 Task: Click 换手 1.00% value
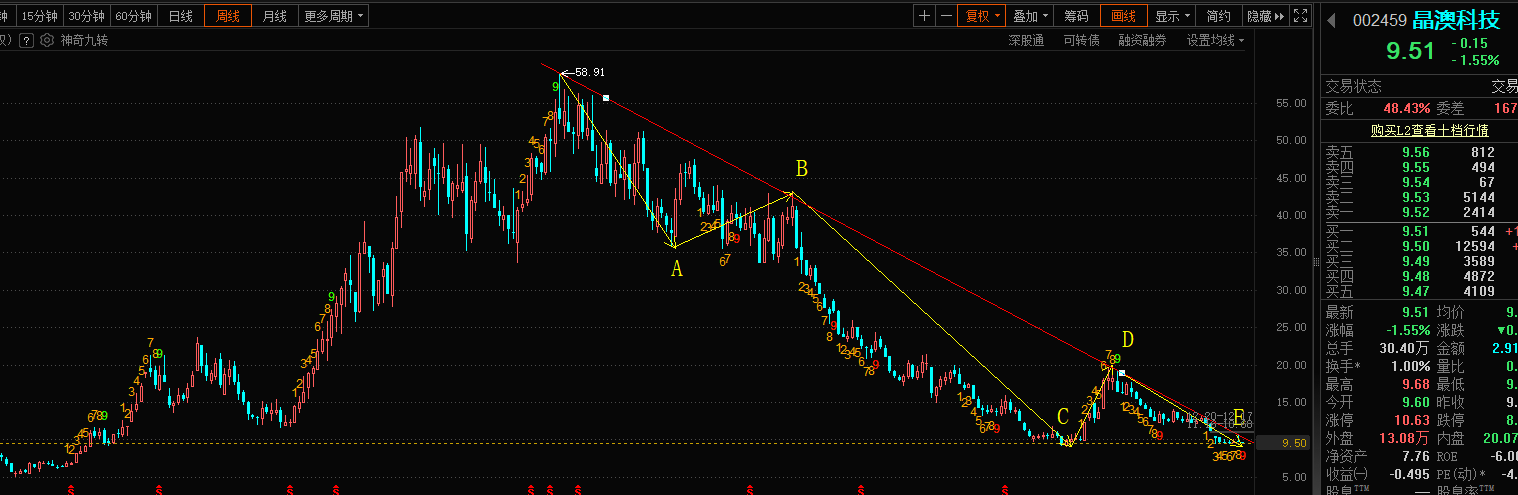1410,366
